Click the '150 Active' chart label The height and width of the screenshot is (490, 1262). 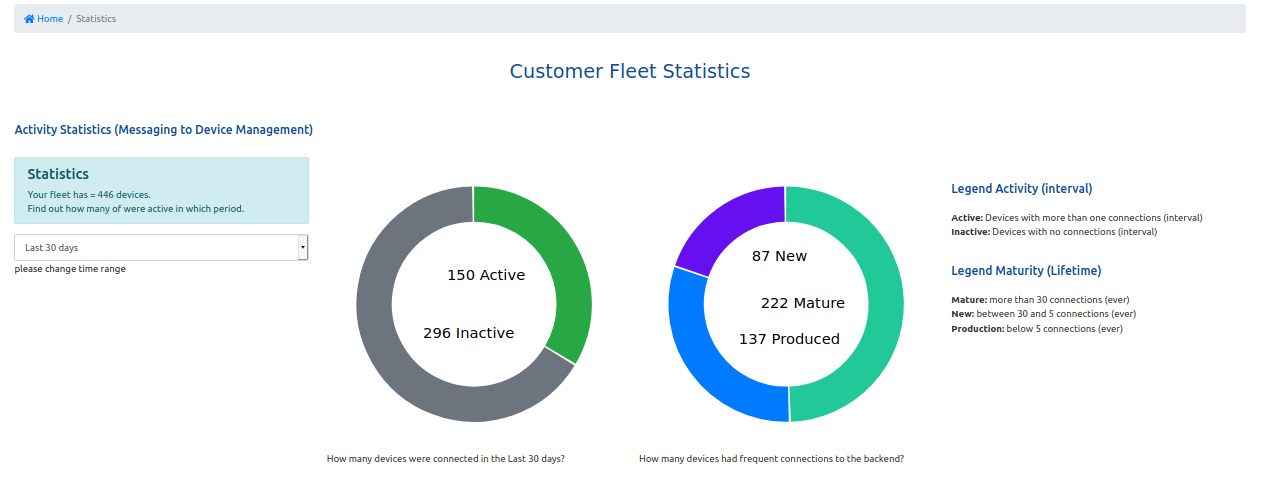tap(486, 275)
